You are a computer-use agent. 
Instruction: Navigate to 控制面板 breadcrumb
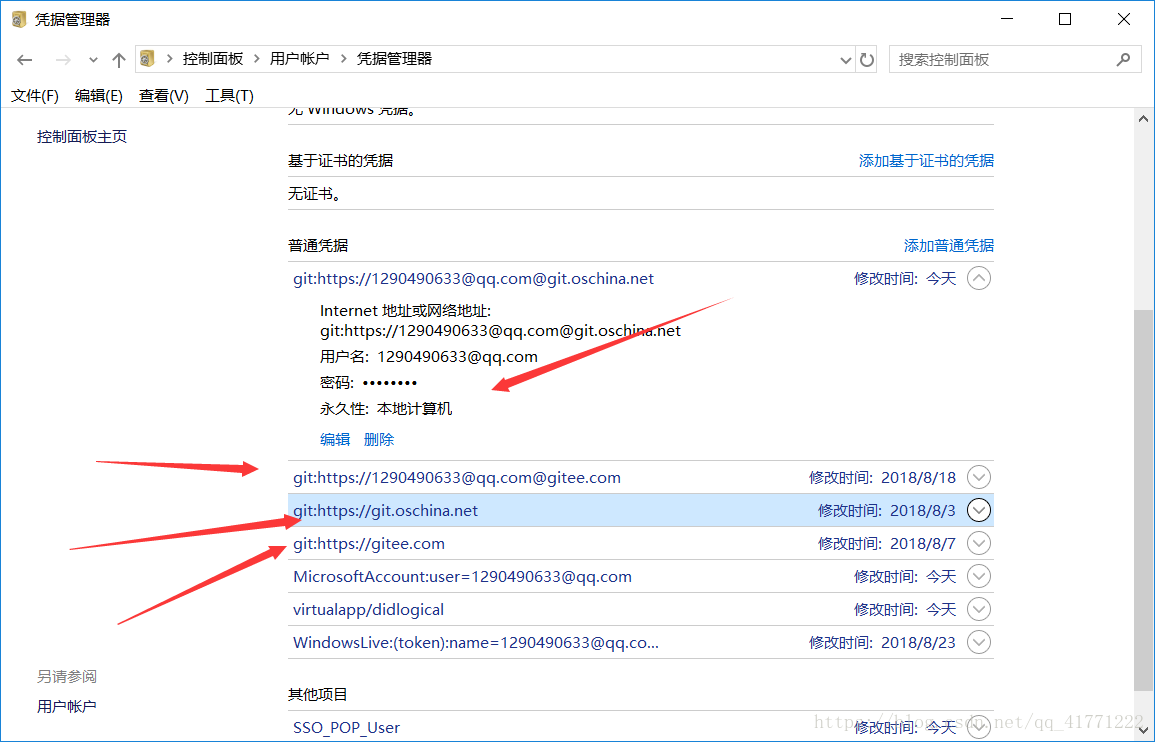pyautogui.click(x=213, y=59)
